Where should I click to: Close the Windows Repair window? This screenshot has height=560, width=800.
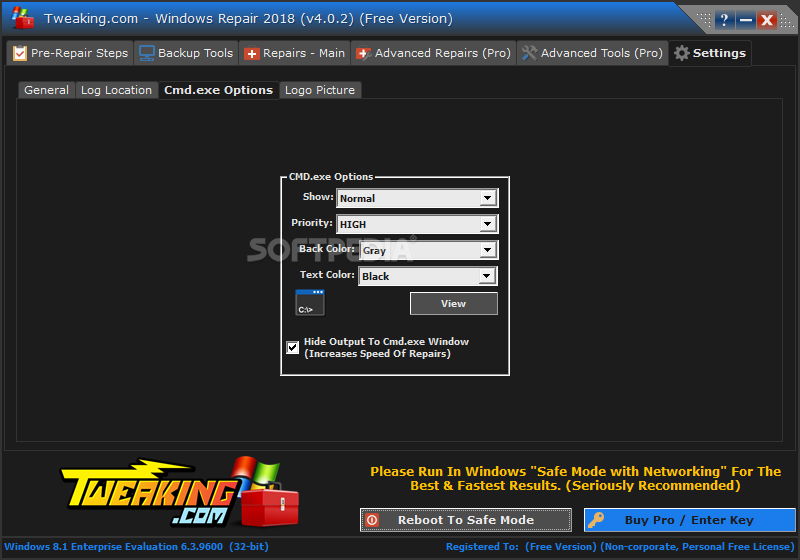pyautogui.click(x=767, y=20)
